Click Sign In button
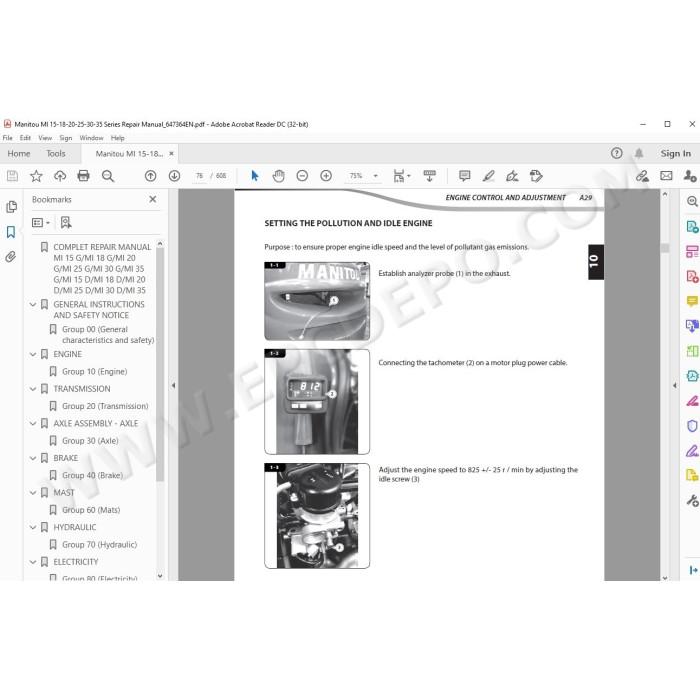The image size is (700, 700). point(675,154)
